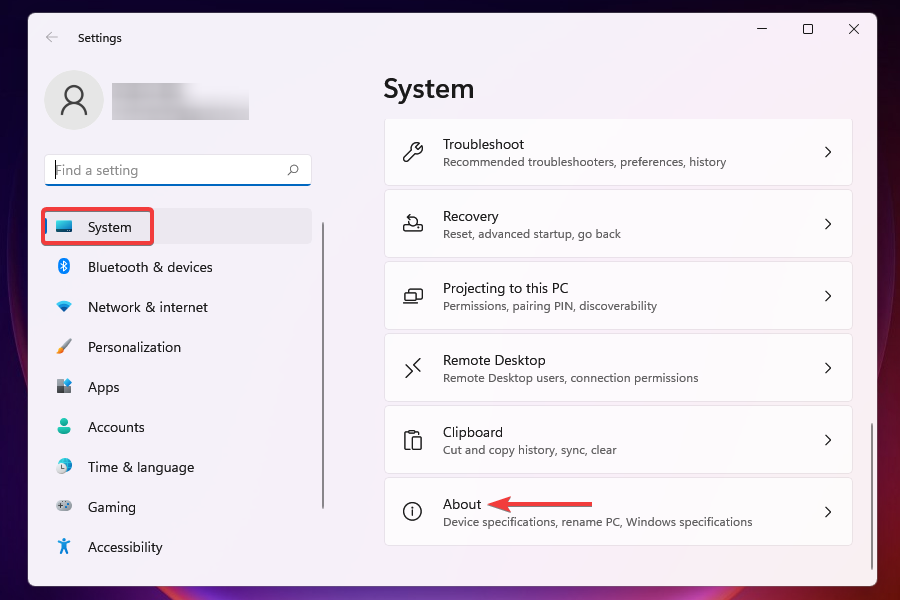
Task: Click the Personalization paintbrush icon
Action: (x=64, y=347)
